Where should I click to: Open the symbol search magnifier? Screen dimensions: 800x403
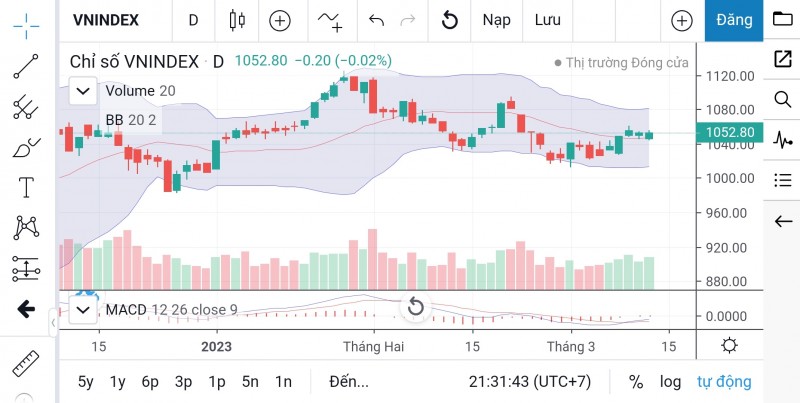click(x=782, y=99)
